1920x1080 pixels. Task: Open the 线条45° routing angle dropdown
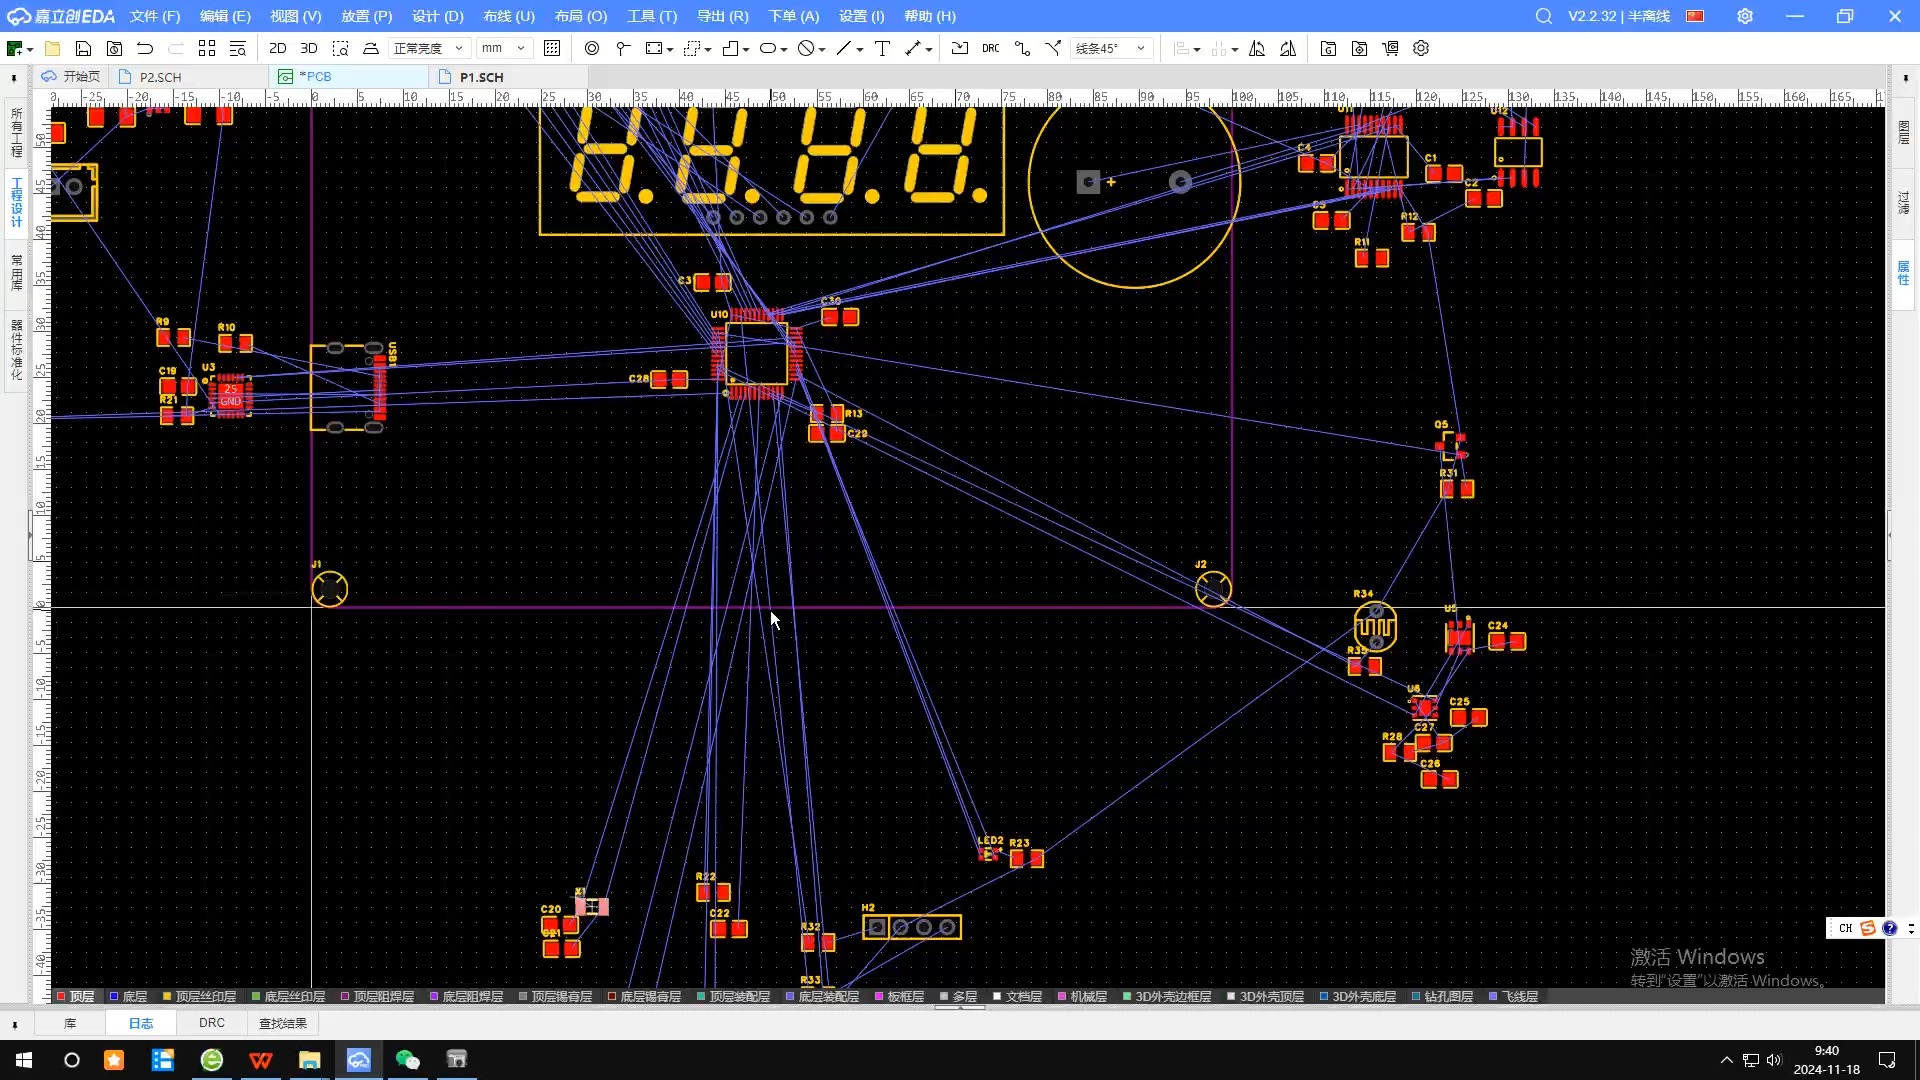(x=1111, y=48)
